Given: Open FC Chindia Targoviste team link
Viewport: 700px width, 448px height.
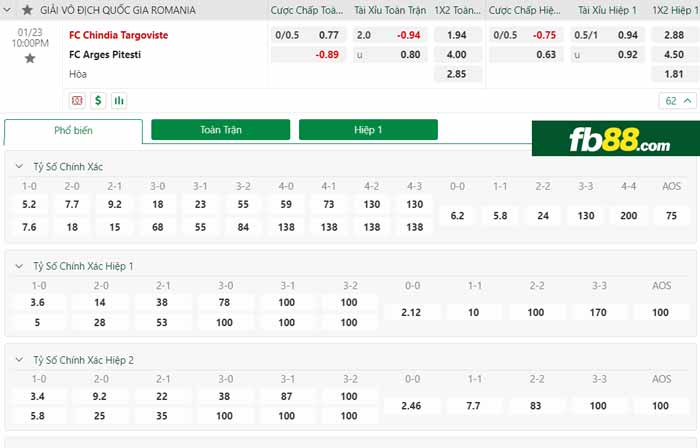Looking at the screenshot, I should 118,34.
